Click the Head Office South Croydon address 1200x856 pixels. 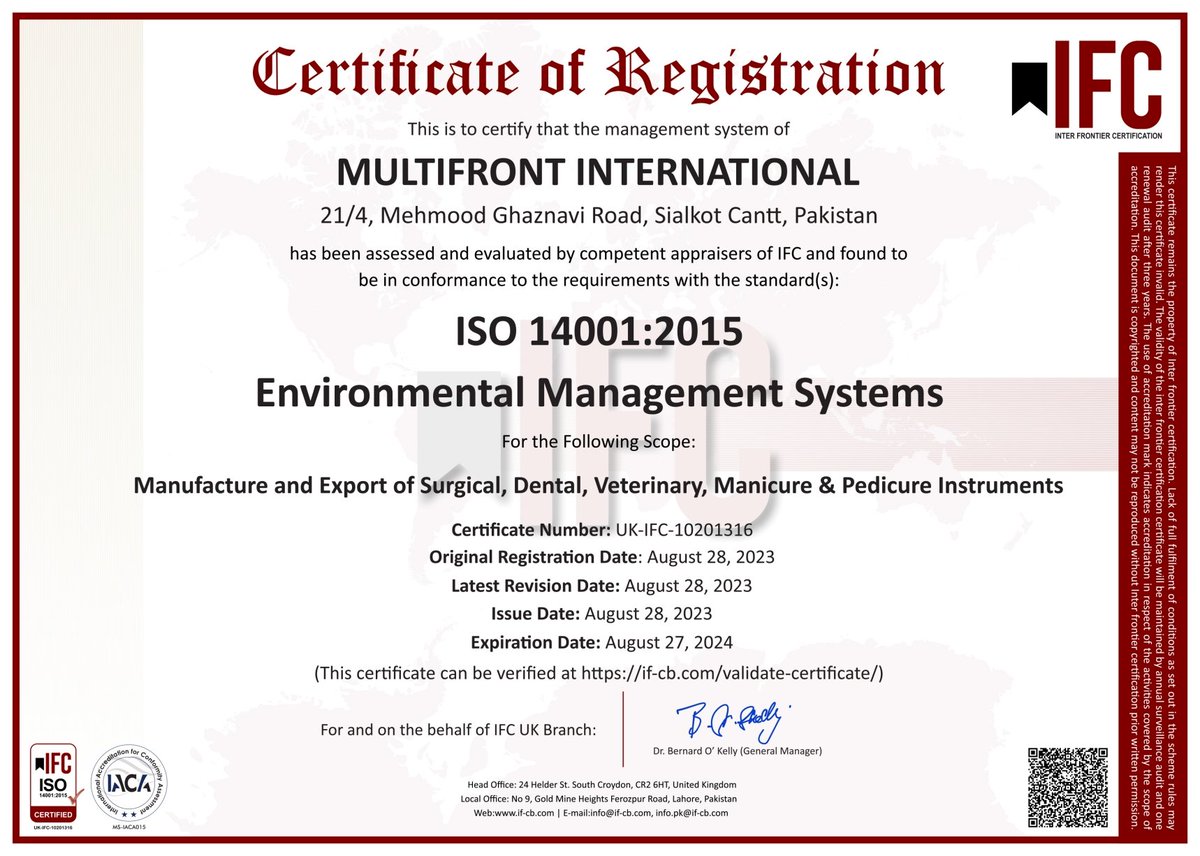(602, 785)
